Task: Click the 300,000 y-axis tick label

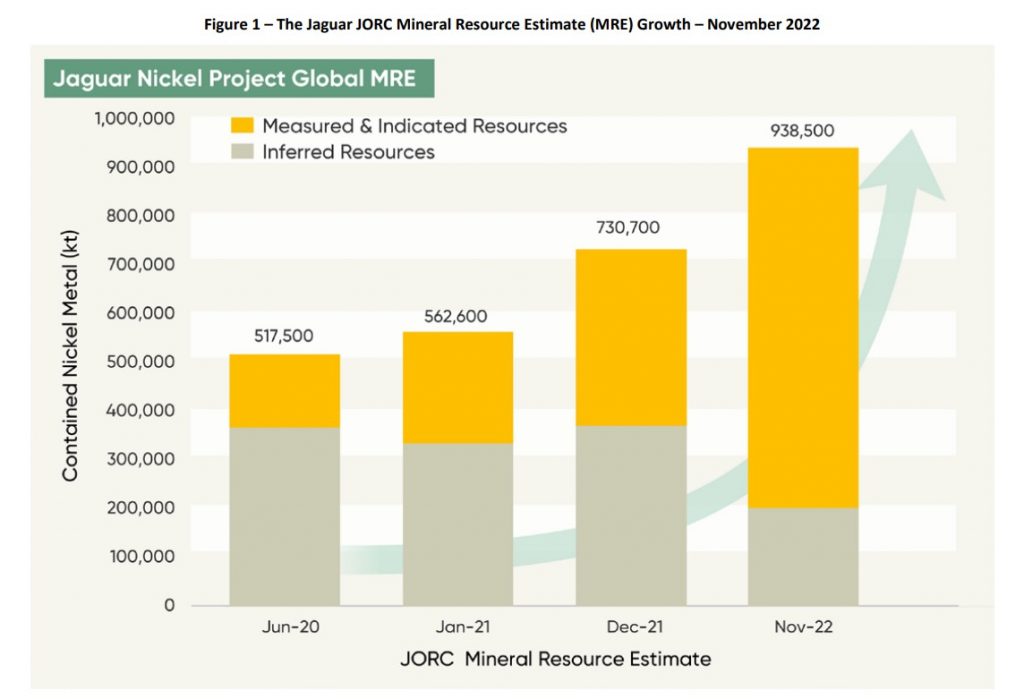Action: (140, 459)
